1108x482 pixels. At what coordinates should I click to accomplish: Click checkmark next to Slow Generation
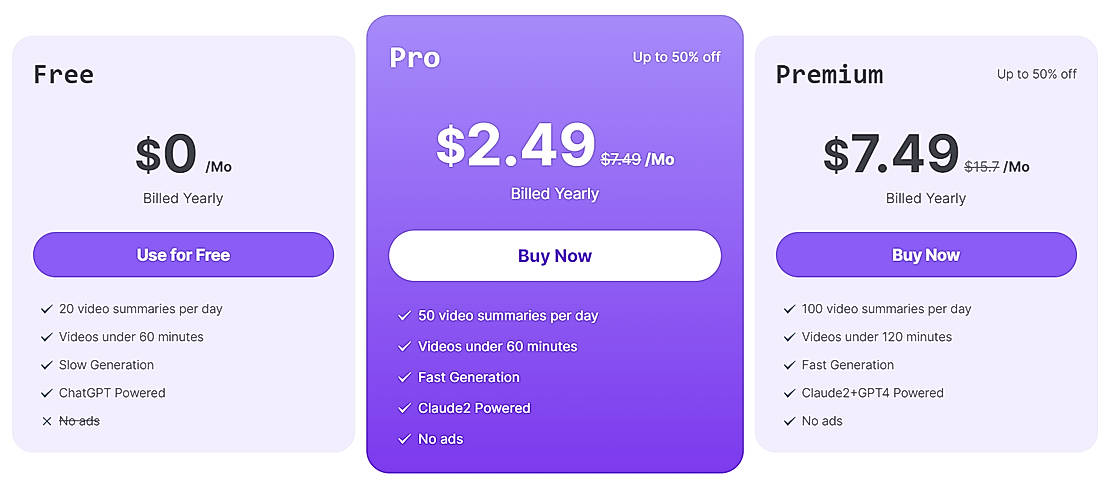tap(47, 365)
